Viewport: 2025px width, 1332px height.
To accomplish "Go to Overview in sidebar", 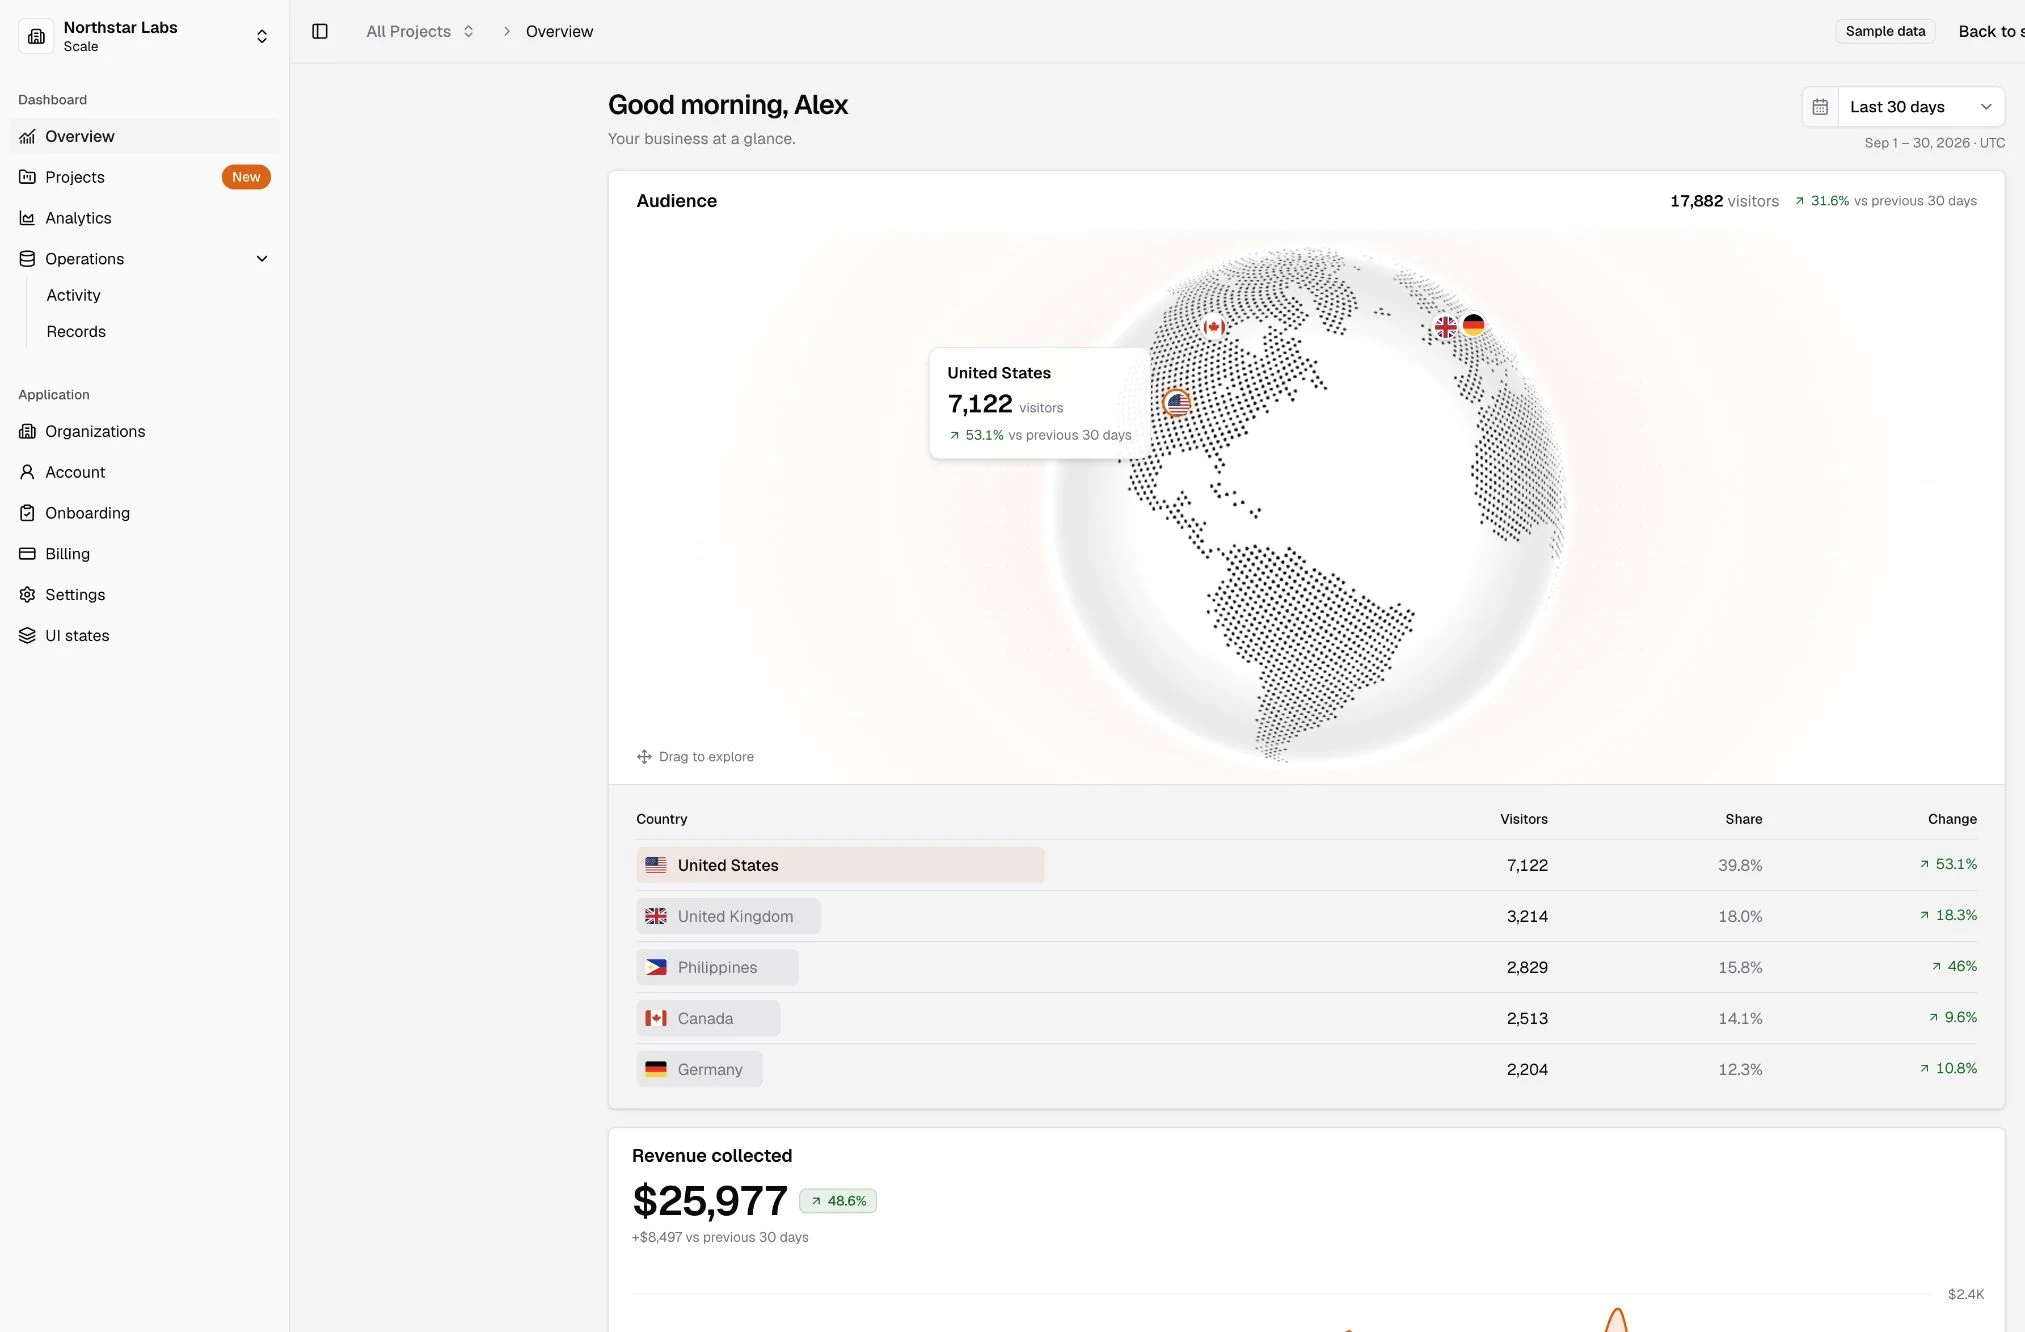I will coord(145,136).
